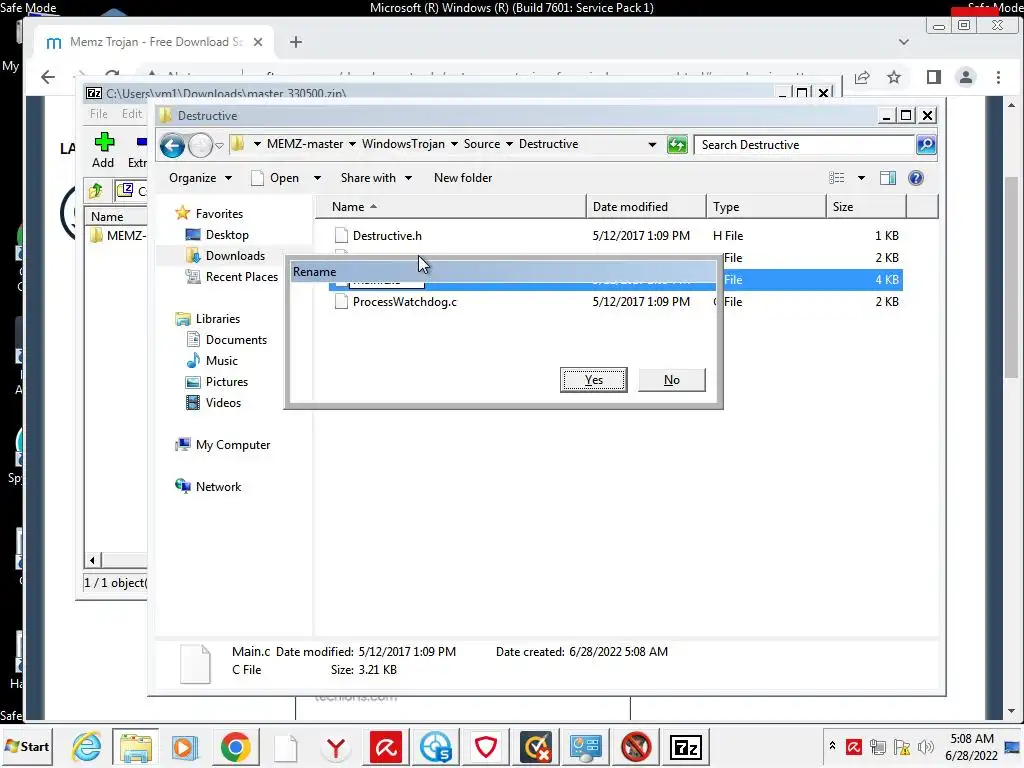Click the Search Destructive field

coord(805,145)
